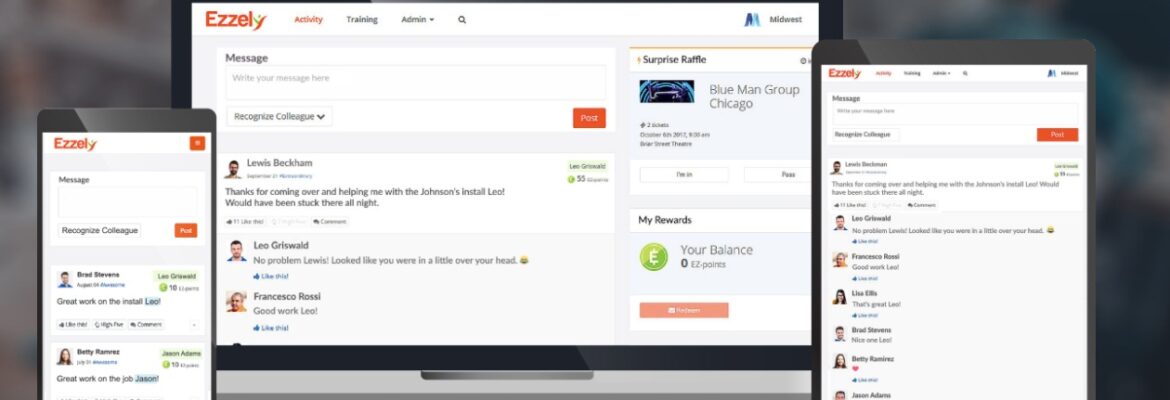Click the 55 EZ-points coin on Lewis Beckham's laptop post
Image resolution: width=1170 pixels, height=400 pixels.
coord(572,179)
